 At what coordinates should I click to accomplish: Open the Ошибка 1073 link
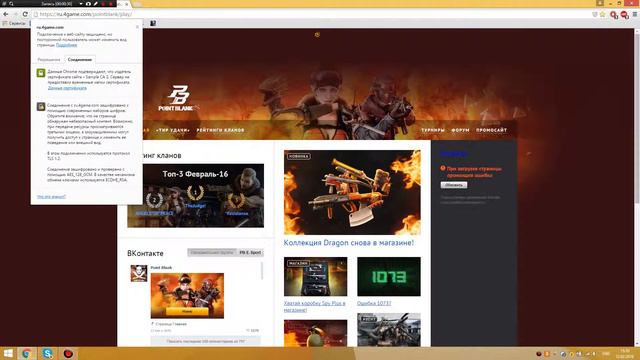(374, 303)
